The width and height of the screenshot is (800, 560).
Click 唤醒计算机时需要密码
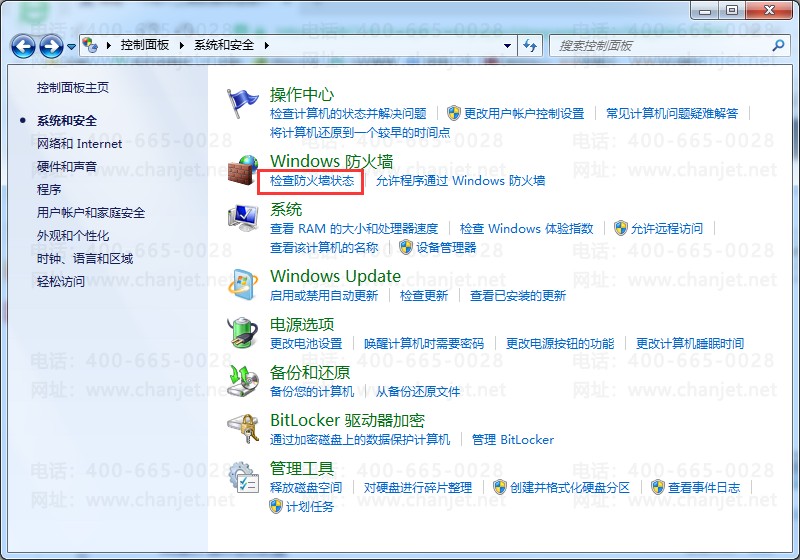tap(424, 344)
